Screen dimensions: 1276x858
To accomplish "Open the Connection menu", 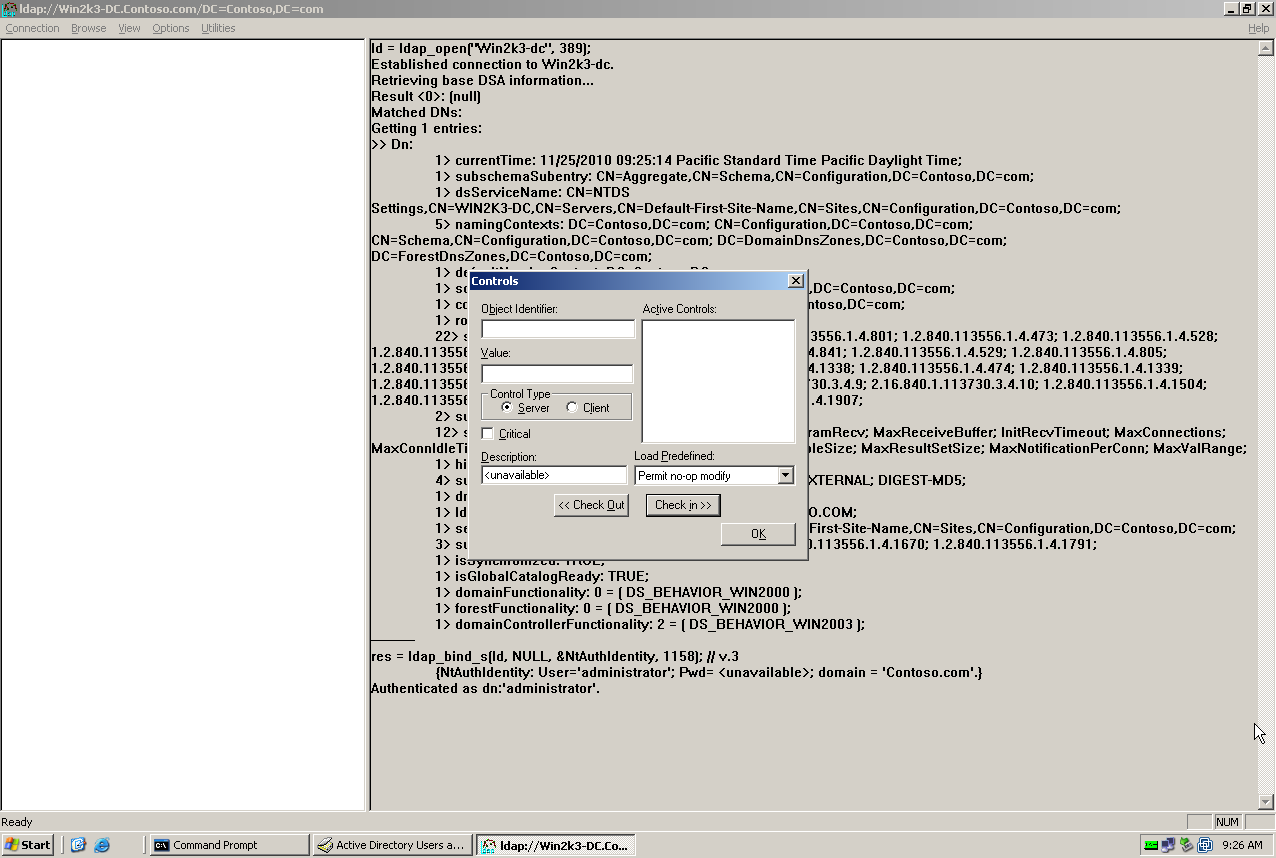I will (x=31, y=28).
